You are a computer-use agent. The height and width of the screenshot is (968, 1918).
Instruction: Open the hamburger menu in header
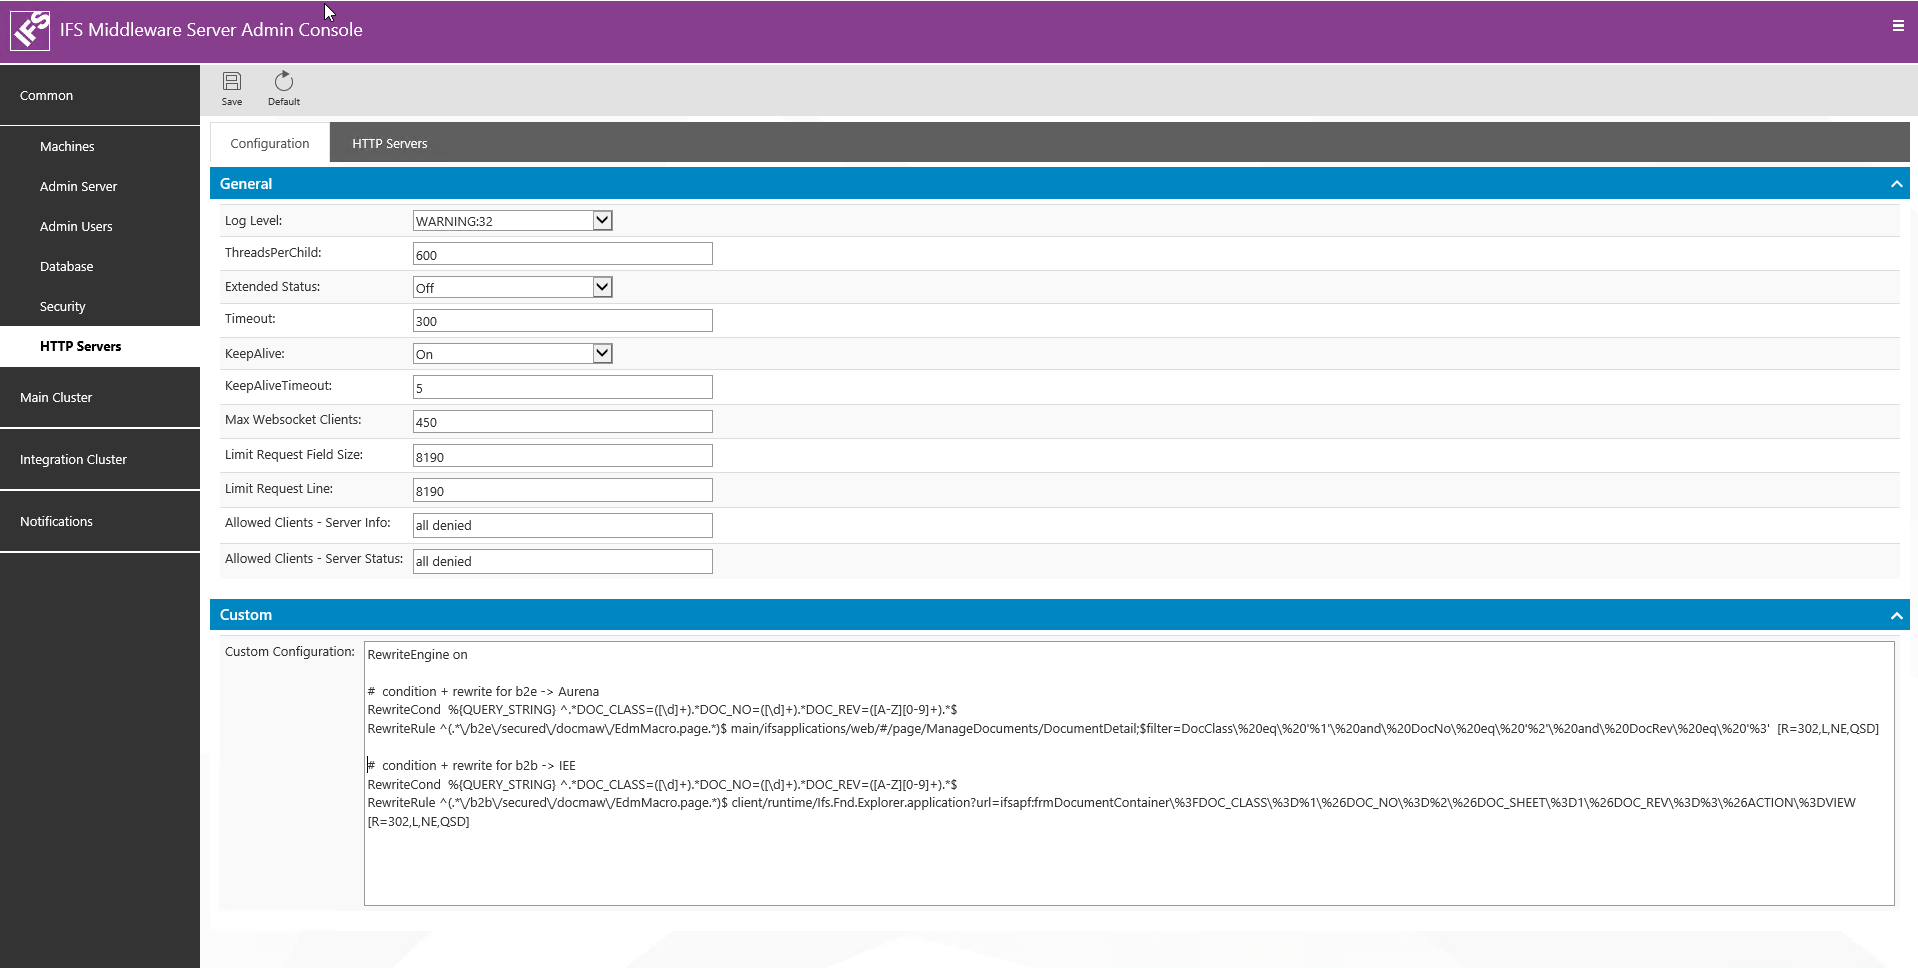pyautogui.click(x=1897, y=26)
